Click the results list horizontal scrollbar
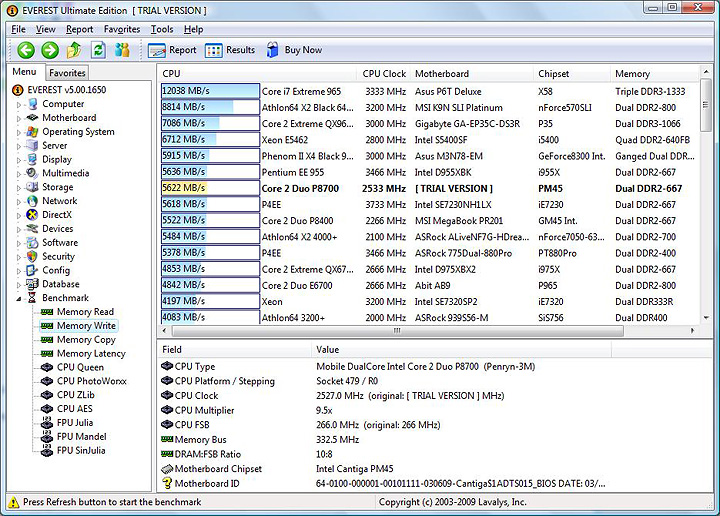The height and width of the screenshot is (516, 720). click(x=398, y=331)
